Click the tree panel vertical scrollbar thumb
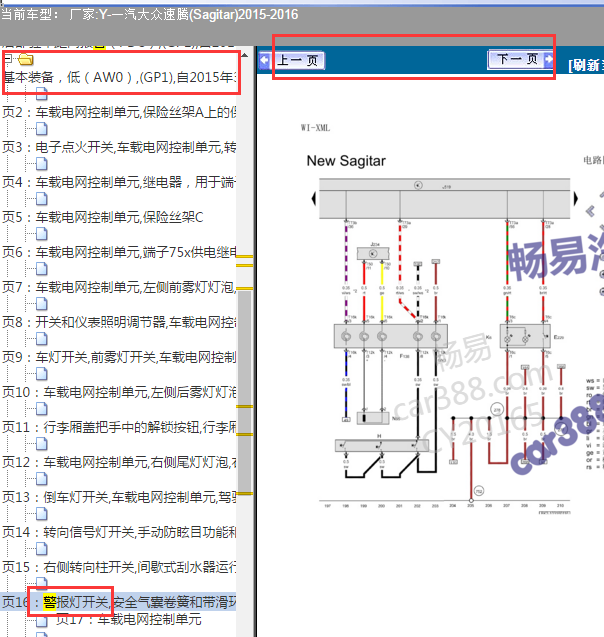This screenshot has height=637, width=604. pyautogui.click(x=244, y=392)
